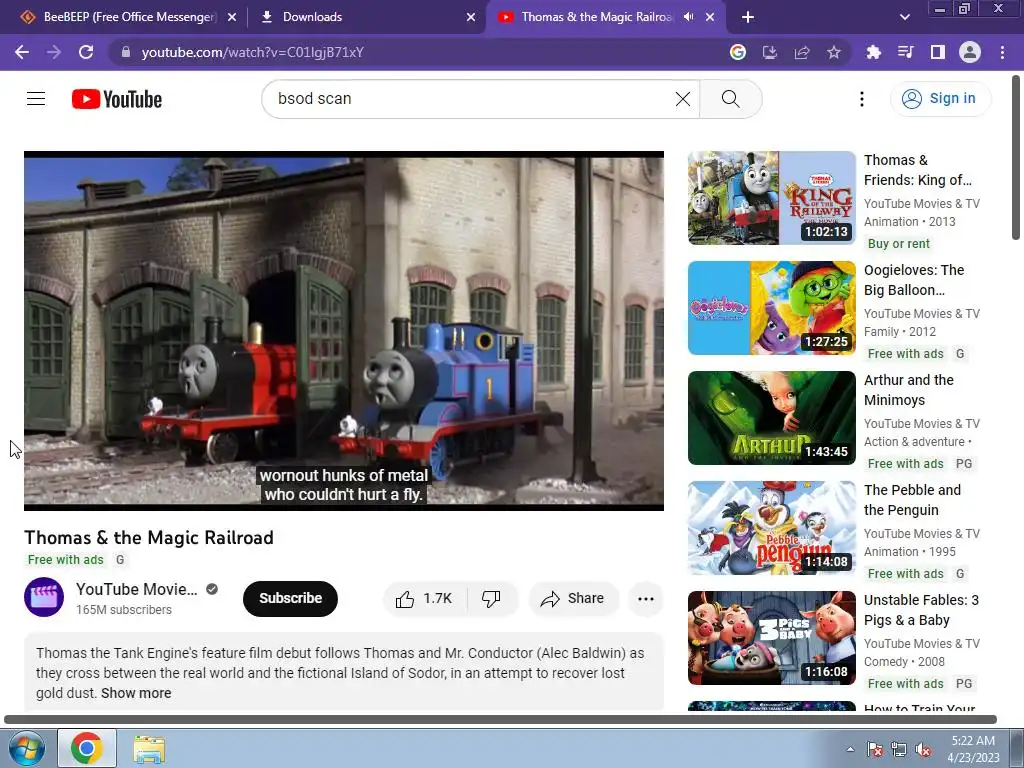Open network tray icon
The image size is (1024, 768).
coord(899,750)
